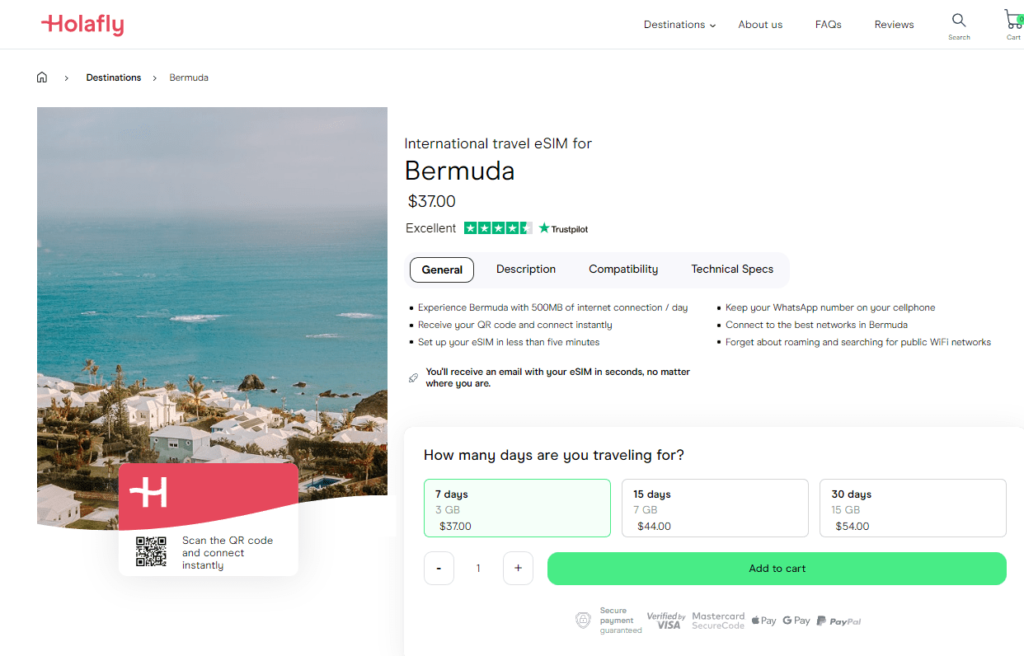Switch to the Description tab

coord(526,269)
